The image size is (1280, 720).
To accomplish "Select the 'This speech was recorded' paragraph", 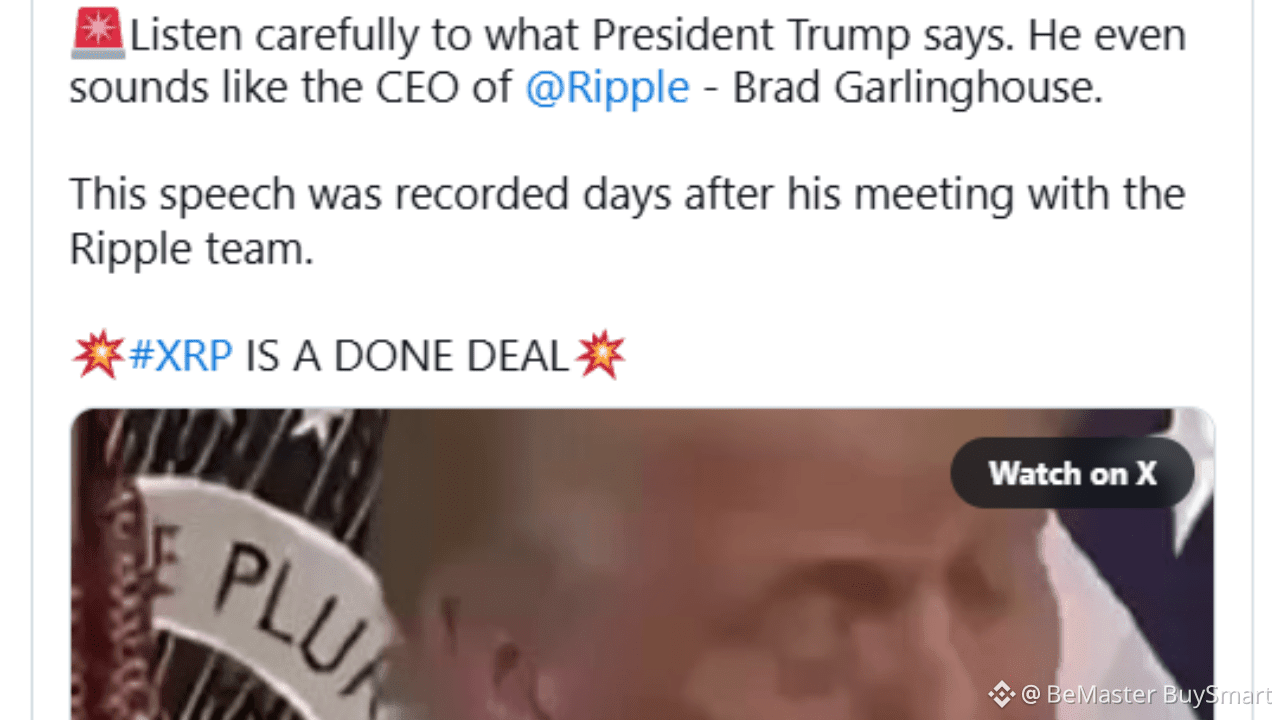I will (627, 221).
